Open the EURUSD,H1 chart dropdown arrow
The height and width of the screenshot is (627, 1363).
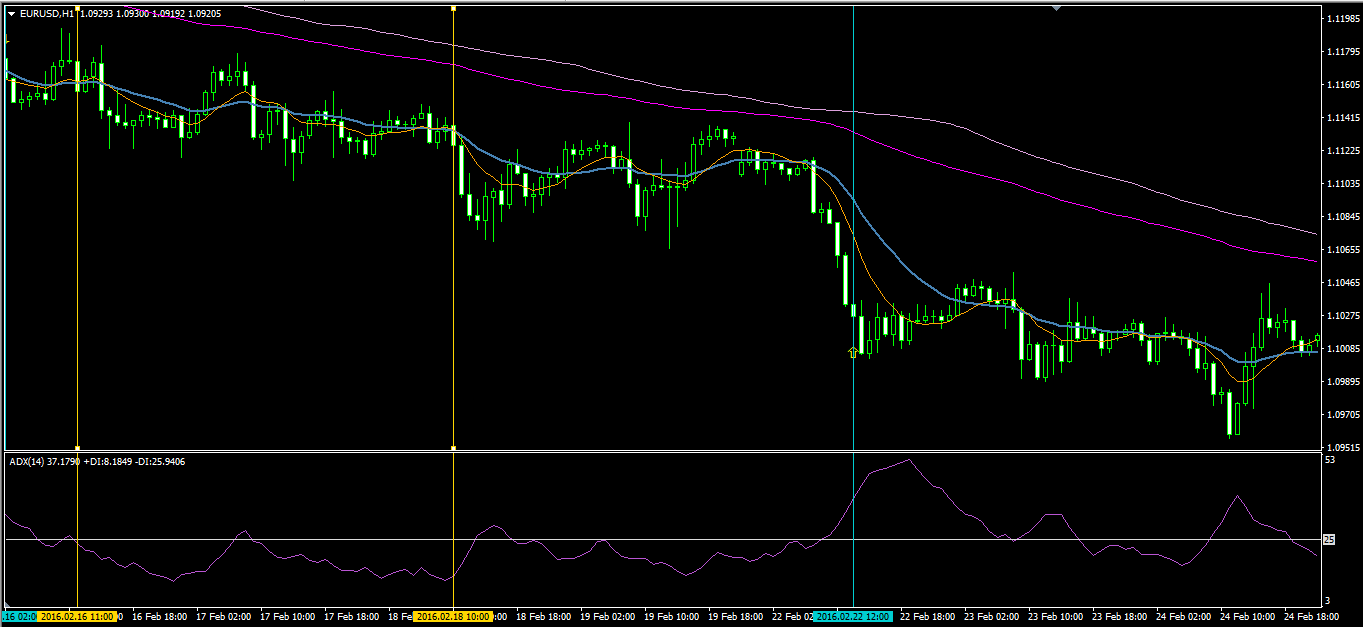coord(11,13)
